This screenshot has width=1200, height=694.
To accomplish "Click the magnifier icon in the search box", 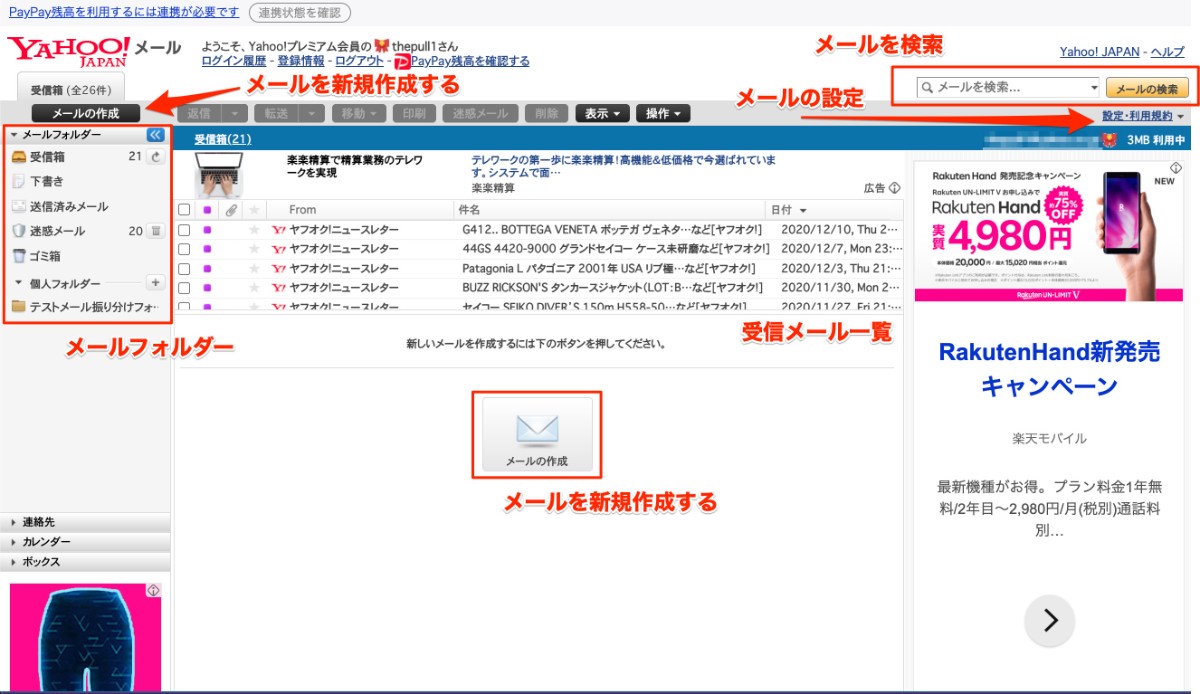I will pyautogui.click(x=927, y=88).
